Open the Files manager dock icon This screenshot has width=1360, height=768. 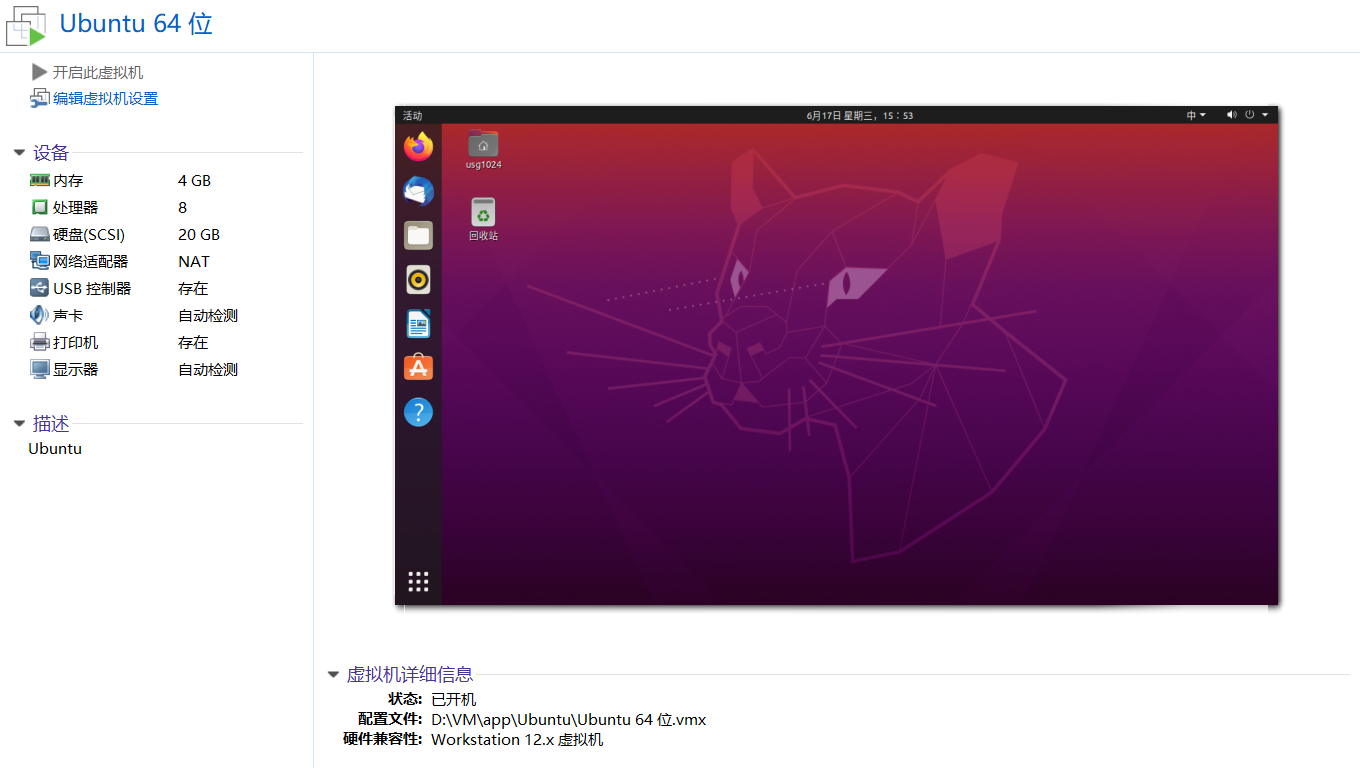[418, 236]
